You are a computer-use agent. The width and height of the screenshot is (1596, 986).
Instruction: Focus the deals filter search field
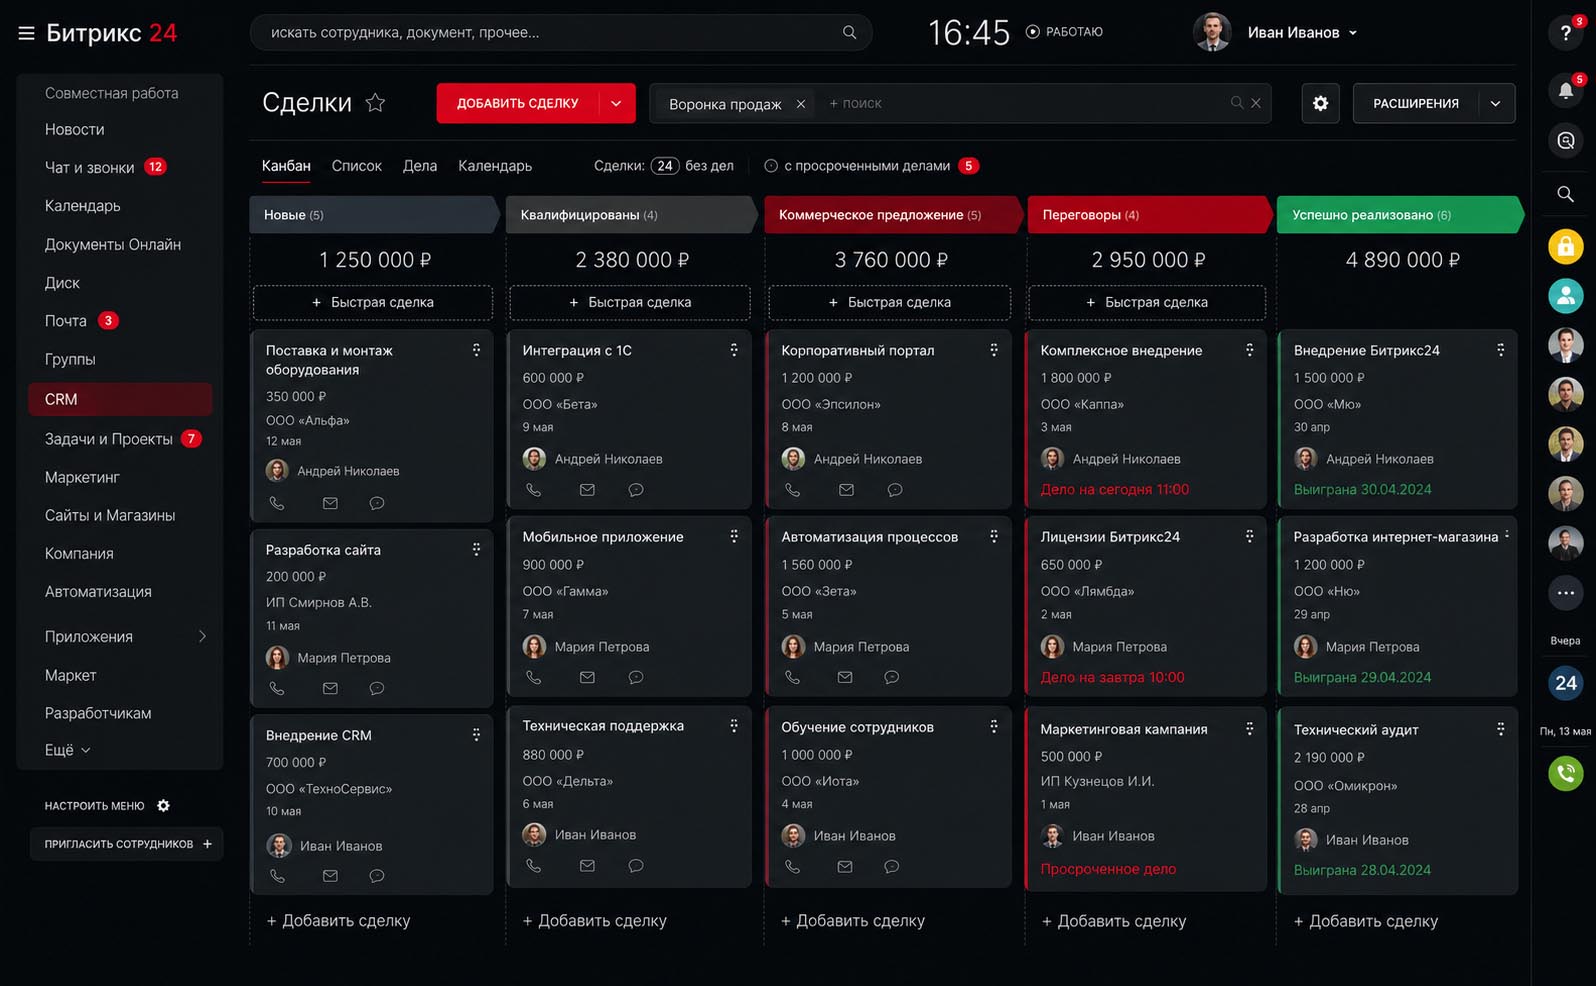[1025, 103]
